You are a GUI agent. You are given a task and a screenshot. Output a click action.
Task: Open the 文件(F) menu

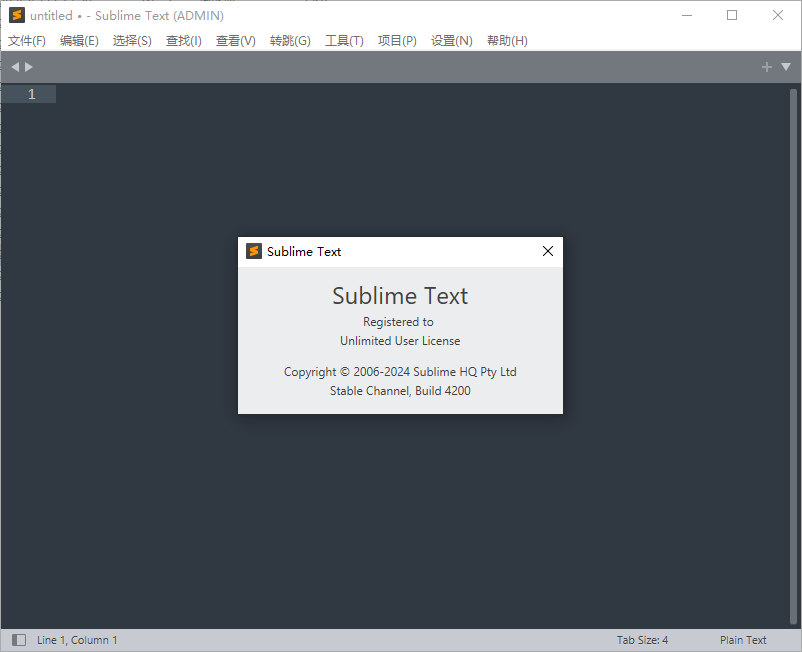point(27,41)
